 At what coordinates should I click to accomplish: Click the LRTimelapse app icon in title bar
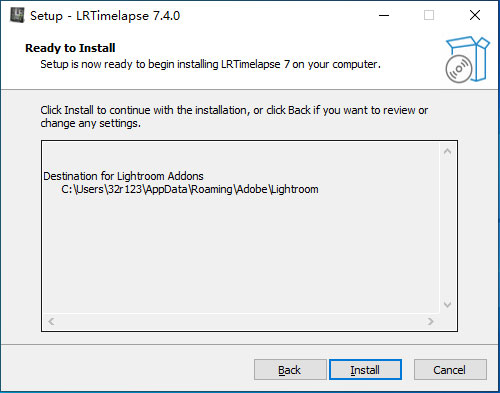(17, 15)
